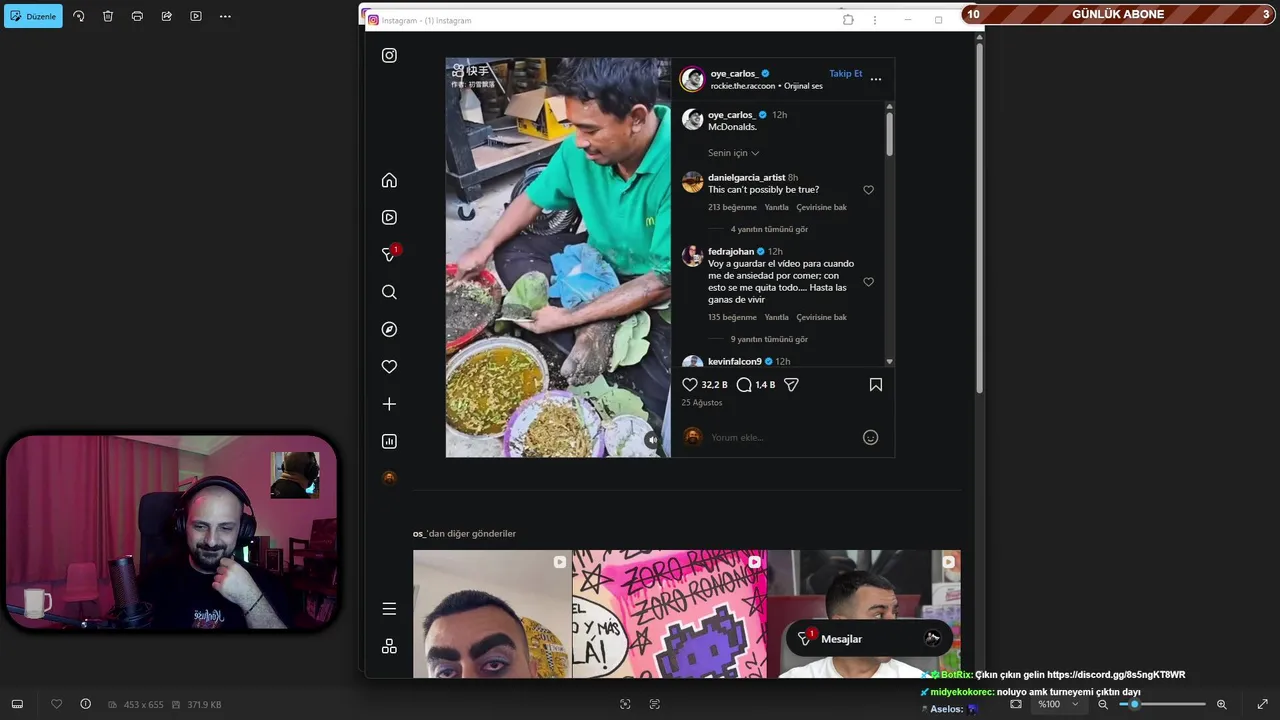Zoom in with the plus magnifier
Image resolution: width=1280 pixels, height=720 pixels.
pyautogui.click(x=1221, y=704)
